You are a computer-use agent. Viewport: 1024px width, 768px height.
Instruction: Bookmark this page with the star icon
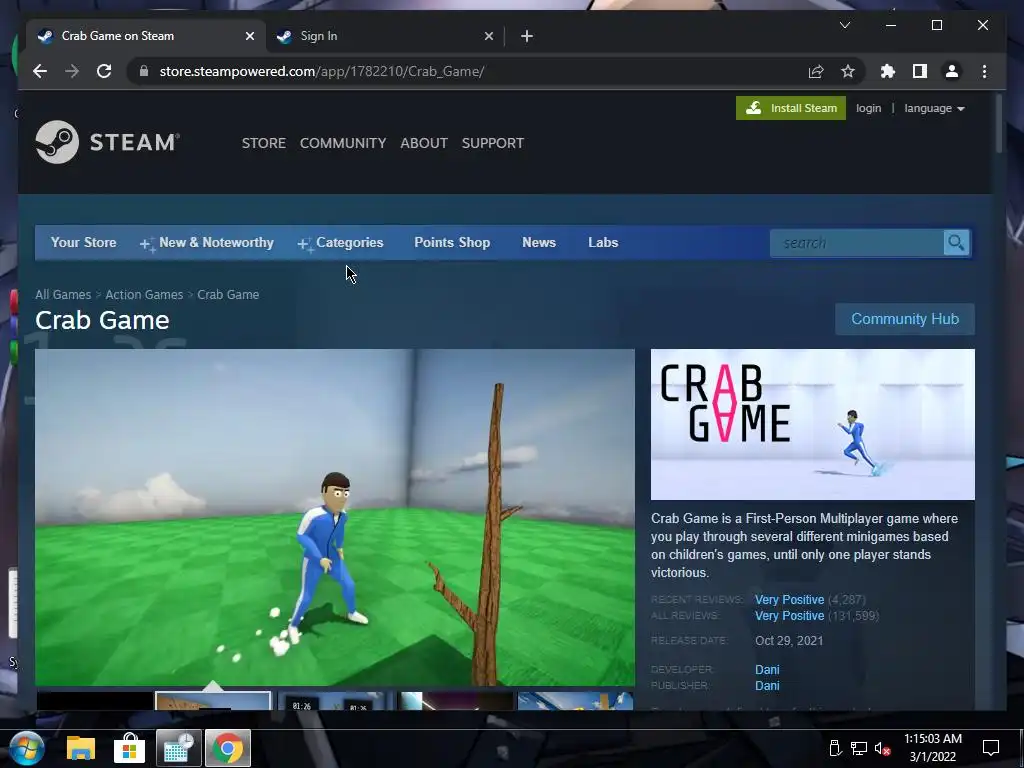(x=848, y=71)
